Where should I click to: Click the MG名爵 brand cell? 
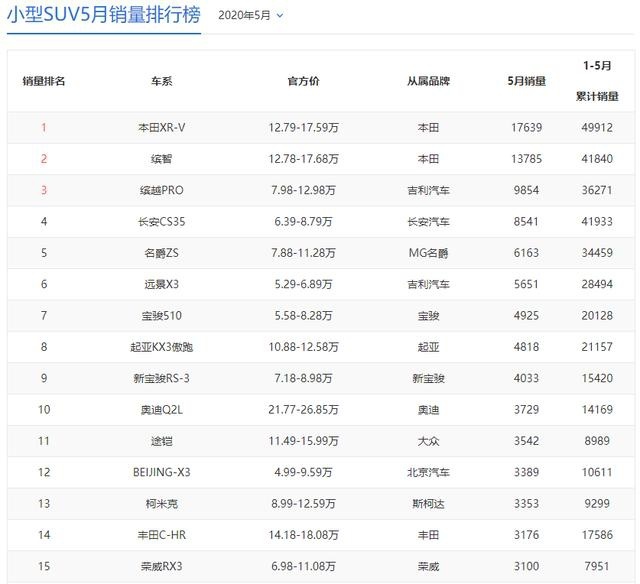pos(428,253)
